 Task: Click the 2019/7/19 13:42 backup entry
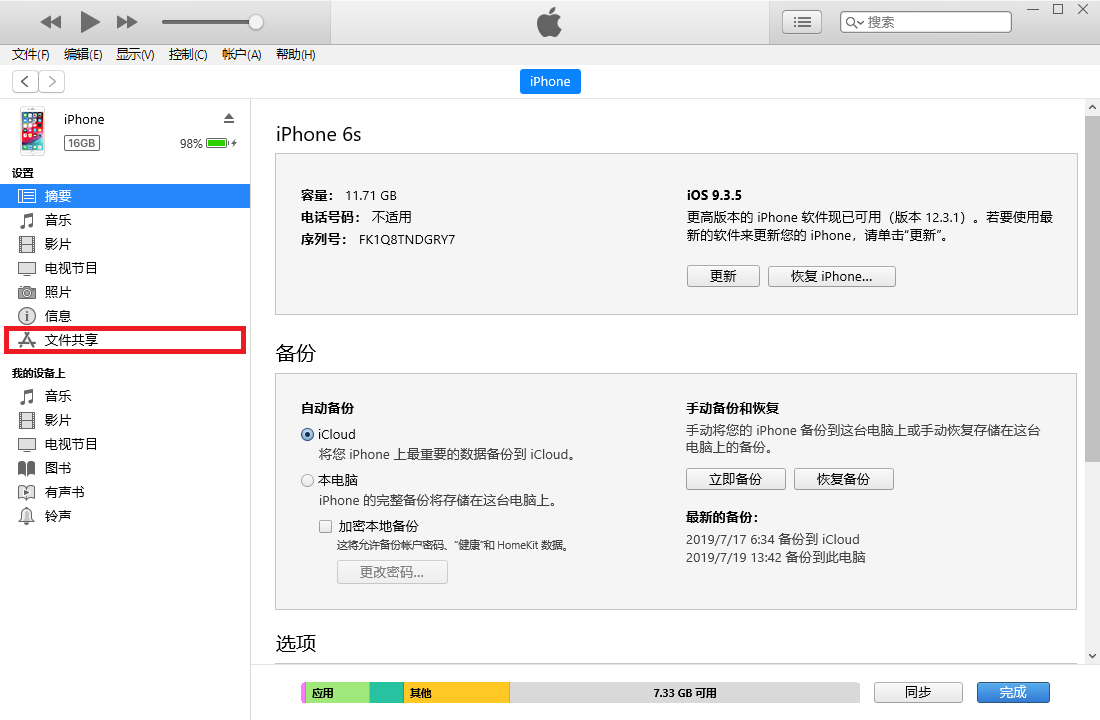click(775, 558)
